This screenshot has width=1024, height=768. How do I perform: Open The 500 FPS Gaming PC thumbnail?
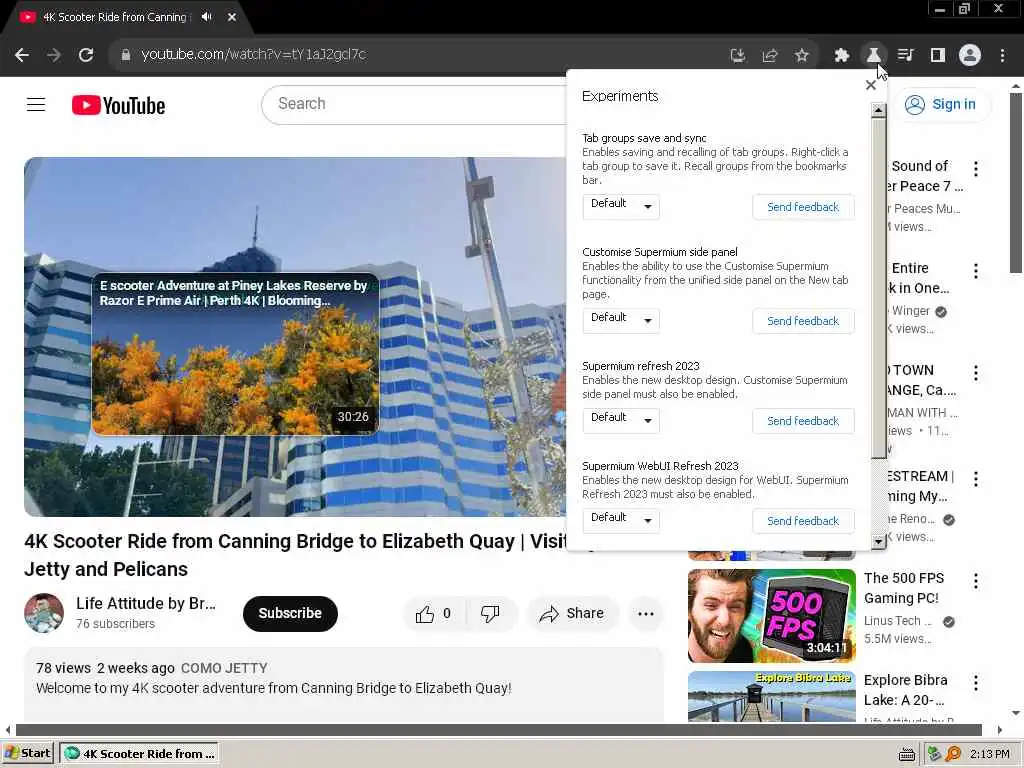coord(771,615)
